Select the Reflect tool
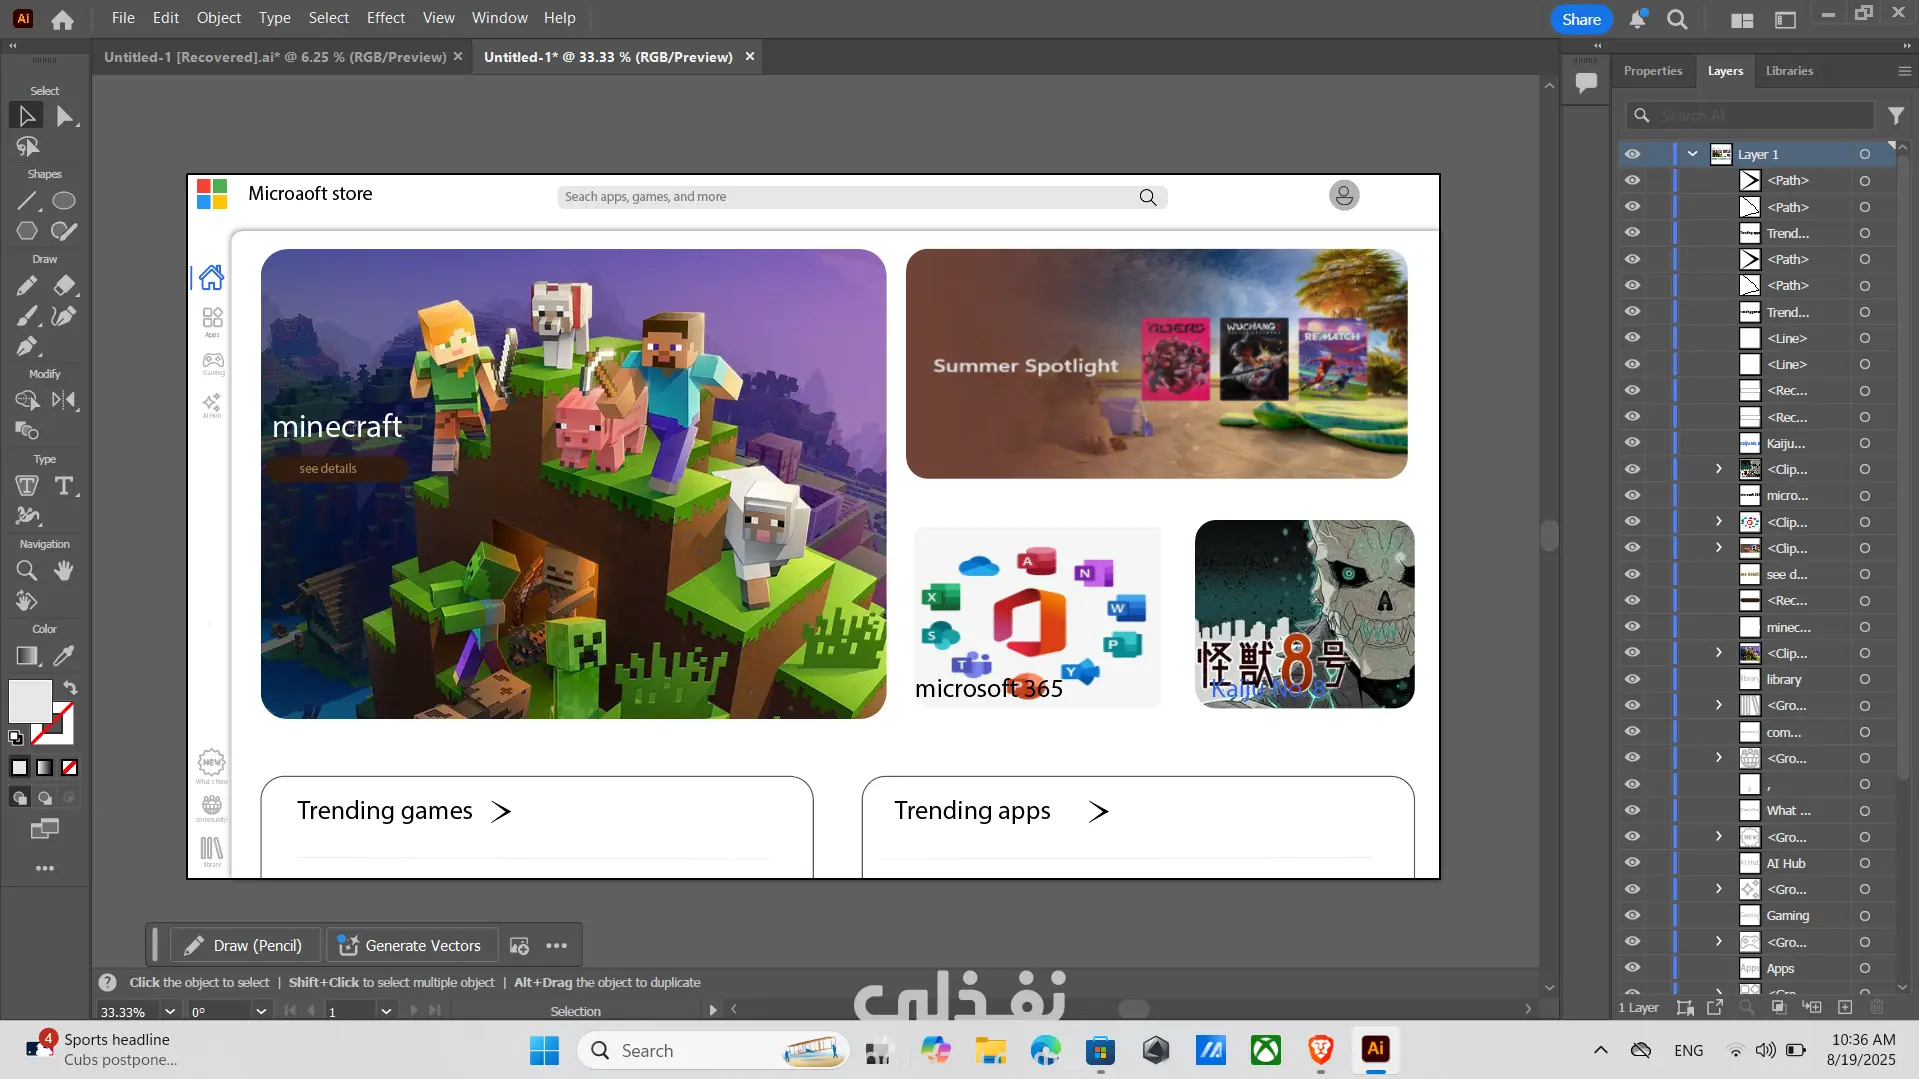Screen dimensions: 1919x1079 point(64,401)
